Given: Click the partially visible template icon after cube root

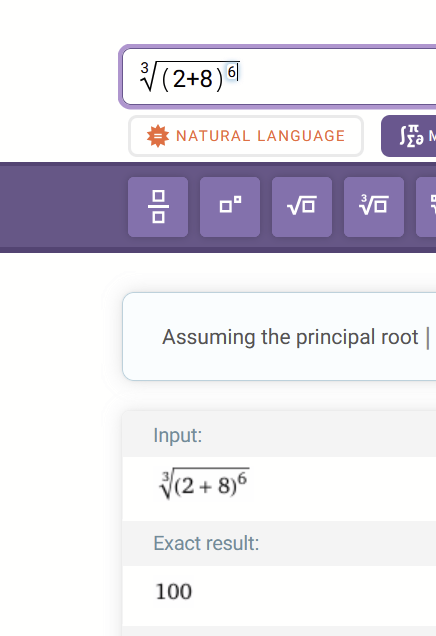Looking at the screenshot, I should [426, 207].
